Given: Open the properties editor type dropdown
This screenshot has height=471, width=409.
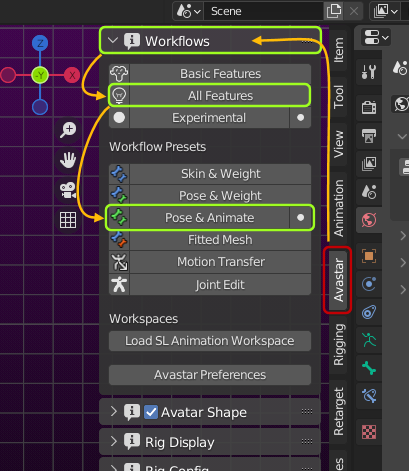Looking at the screenshot, I should click(x=376, y=37).
